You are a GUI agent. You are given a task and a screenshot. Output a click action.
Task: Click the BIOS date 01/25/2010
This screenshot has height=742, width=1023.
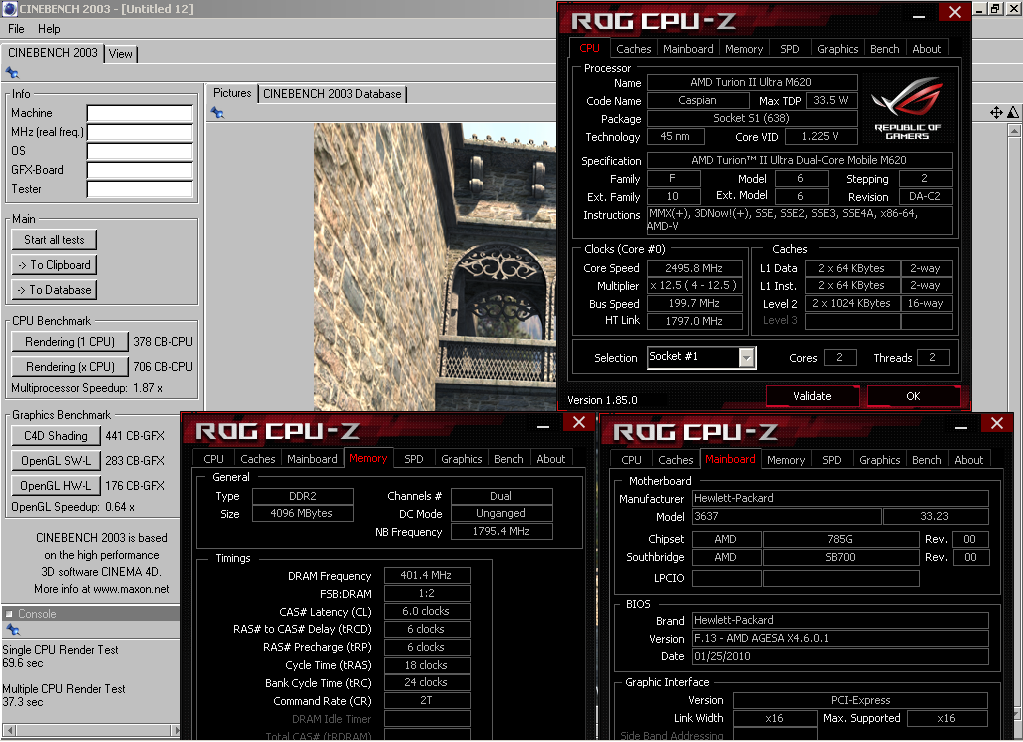click(x=840, y=657)
